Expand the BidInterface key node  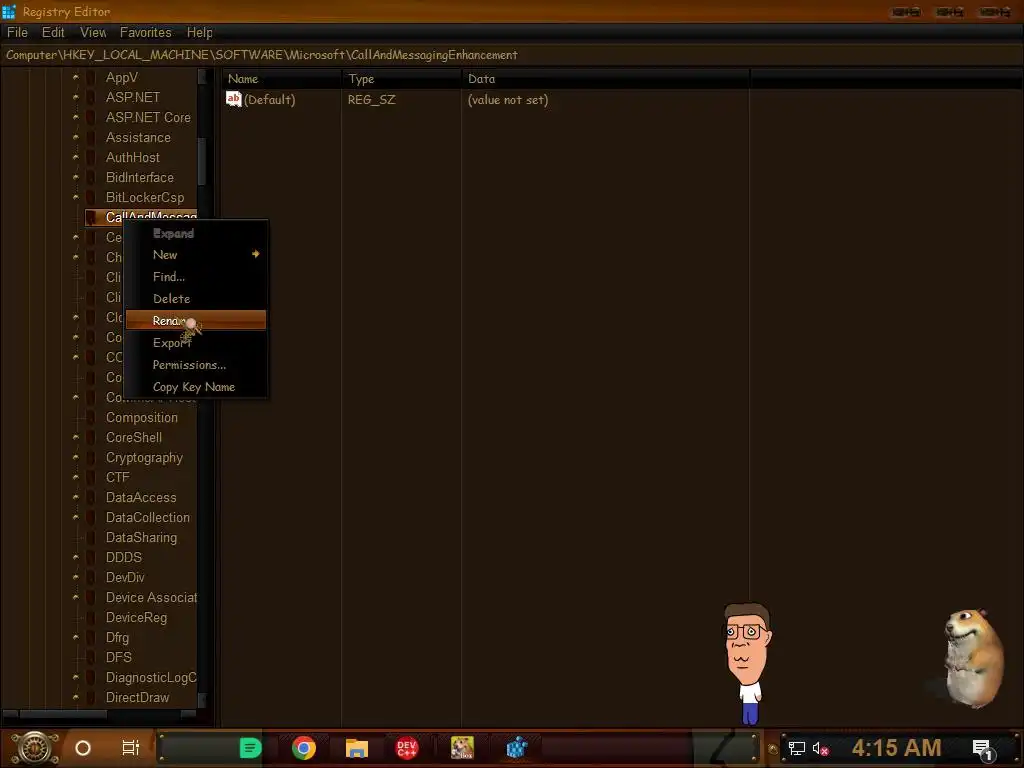coord(76,177)
